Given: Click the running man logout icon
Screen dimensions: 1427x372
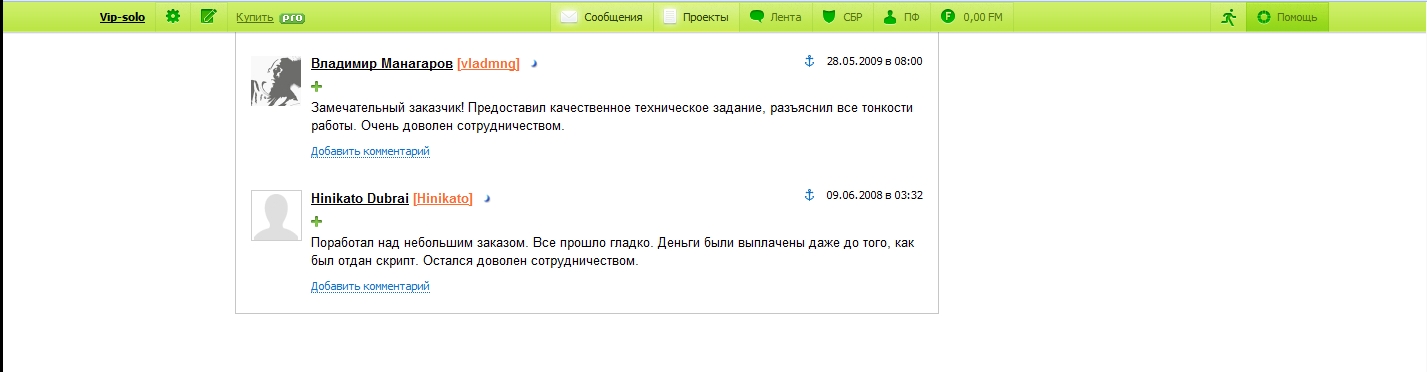Looking at the screenshot, I should click(x=1228, y=17).
